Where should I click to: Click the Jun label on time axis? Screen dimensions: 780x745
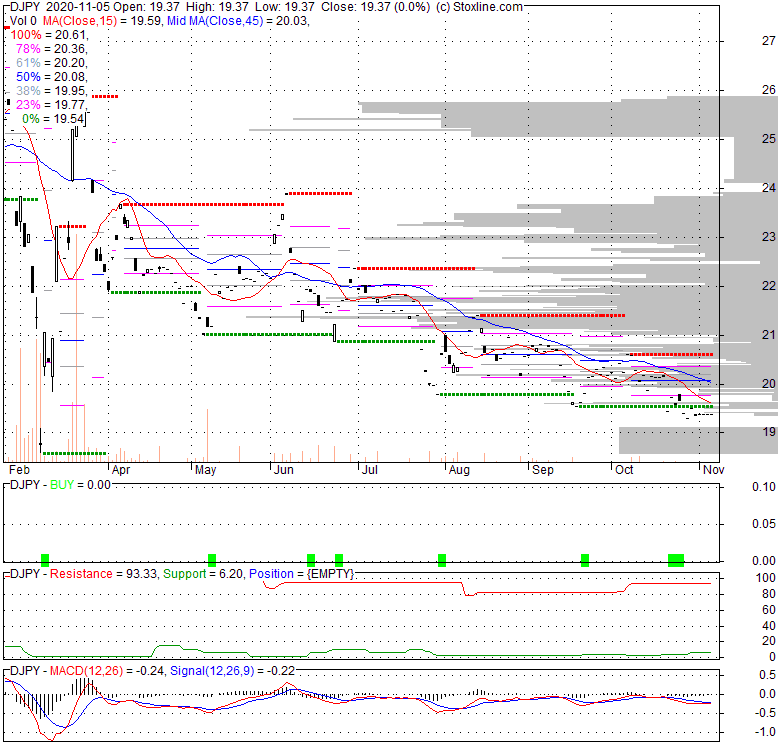(x=284, y=470)
